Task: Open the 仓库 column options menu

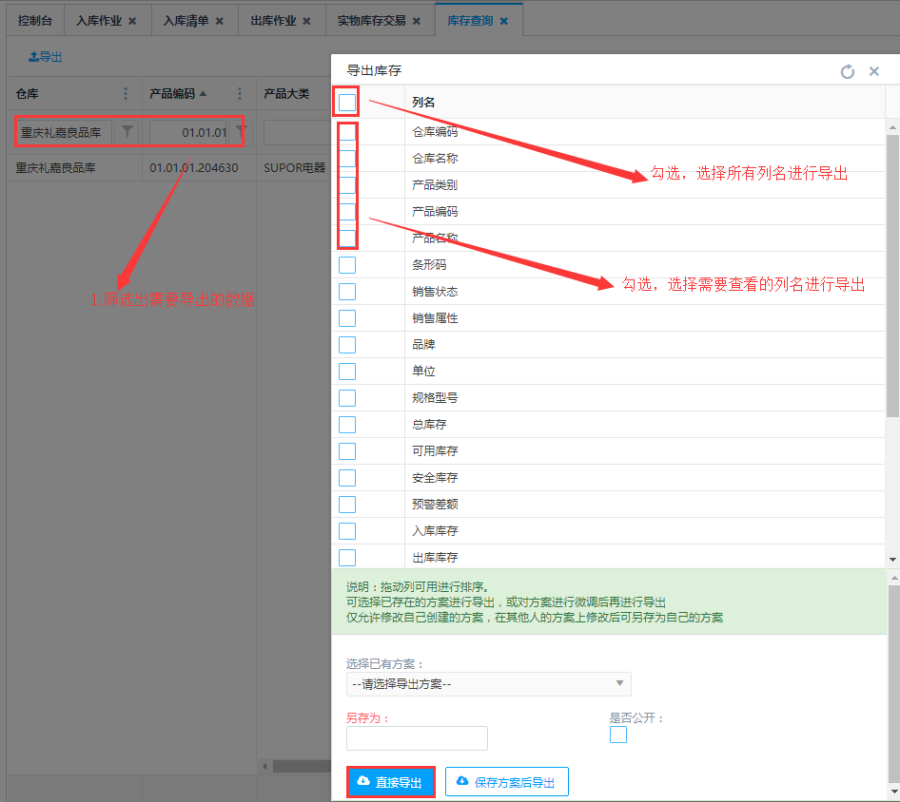Action: [x=125, y=94]
